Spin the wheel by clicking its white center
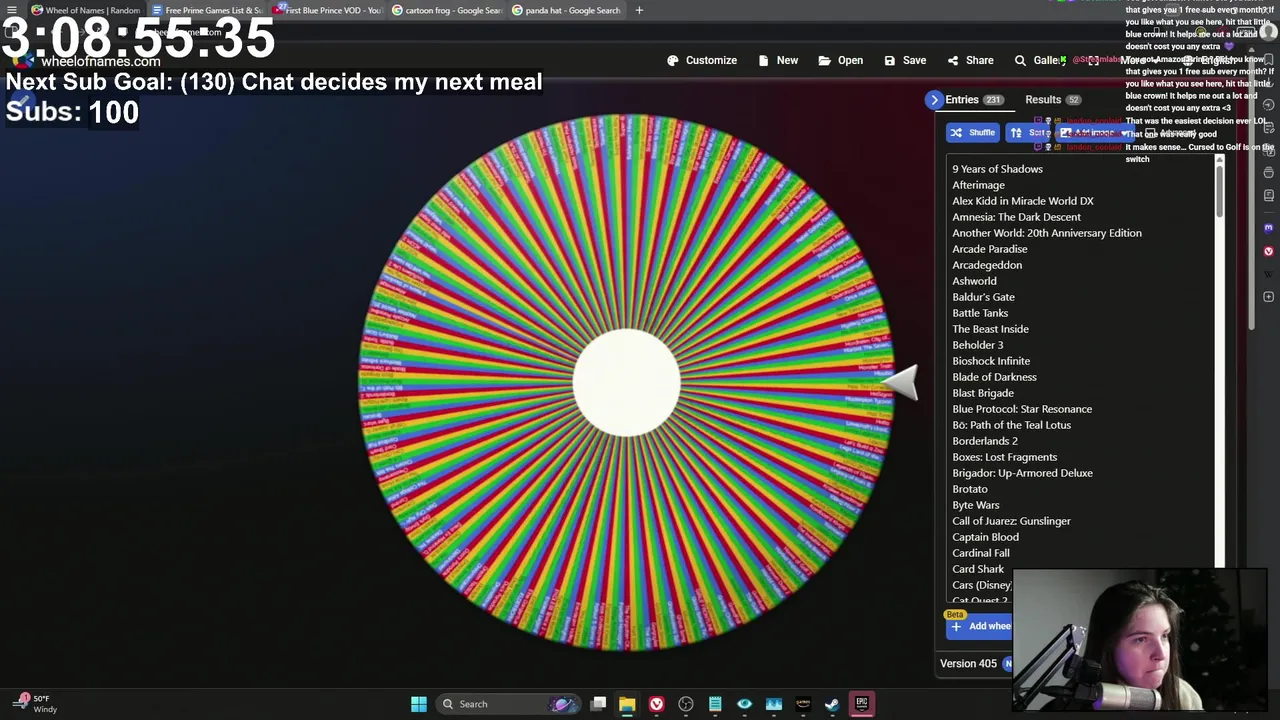Screen dimensions: 1280x720 [x=627, y=383]
